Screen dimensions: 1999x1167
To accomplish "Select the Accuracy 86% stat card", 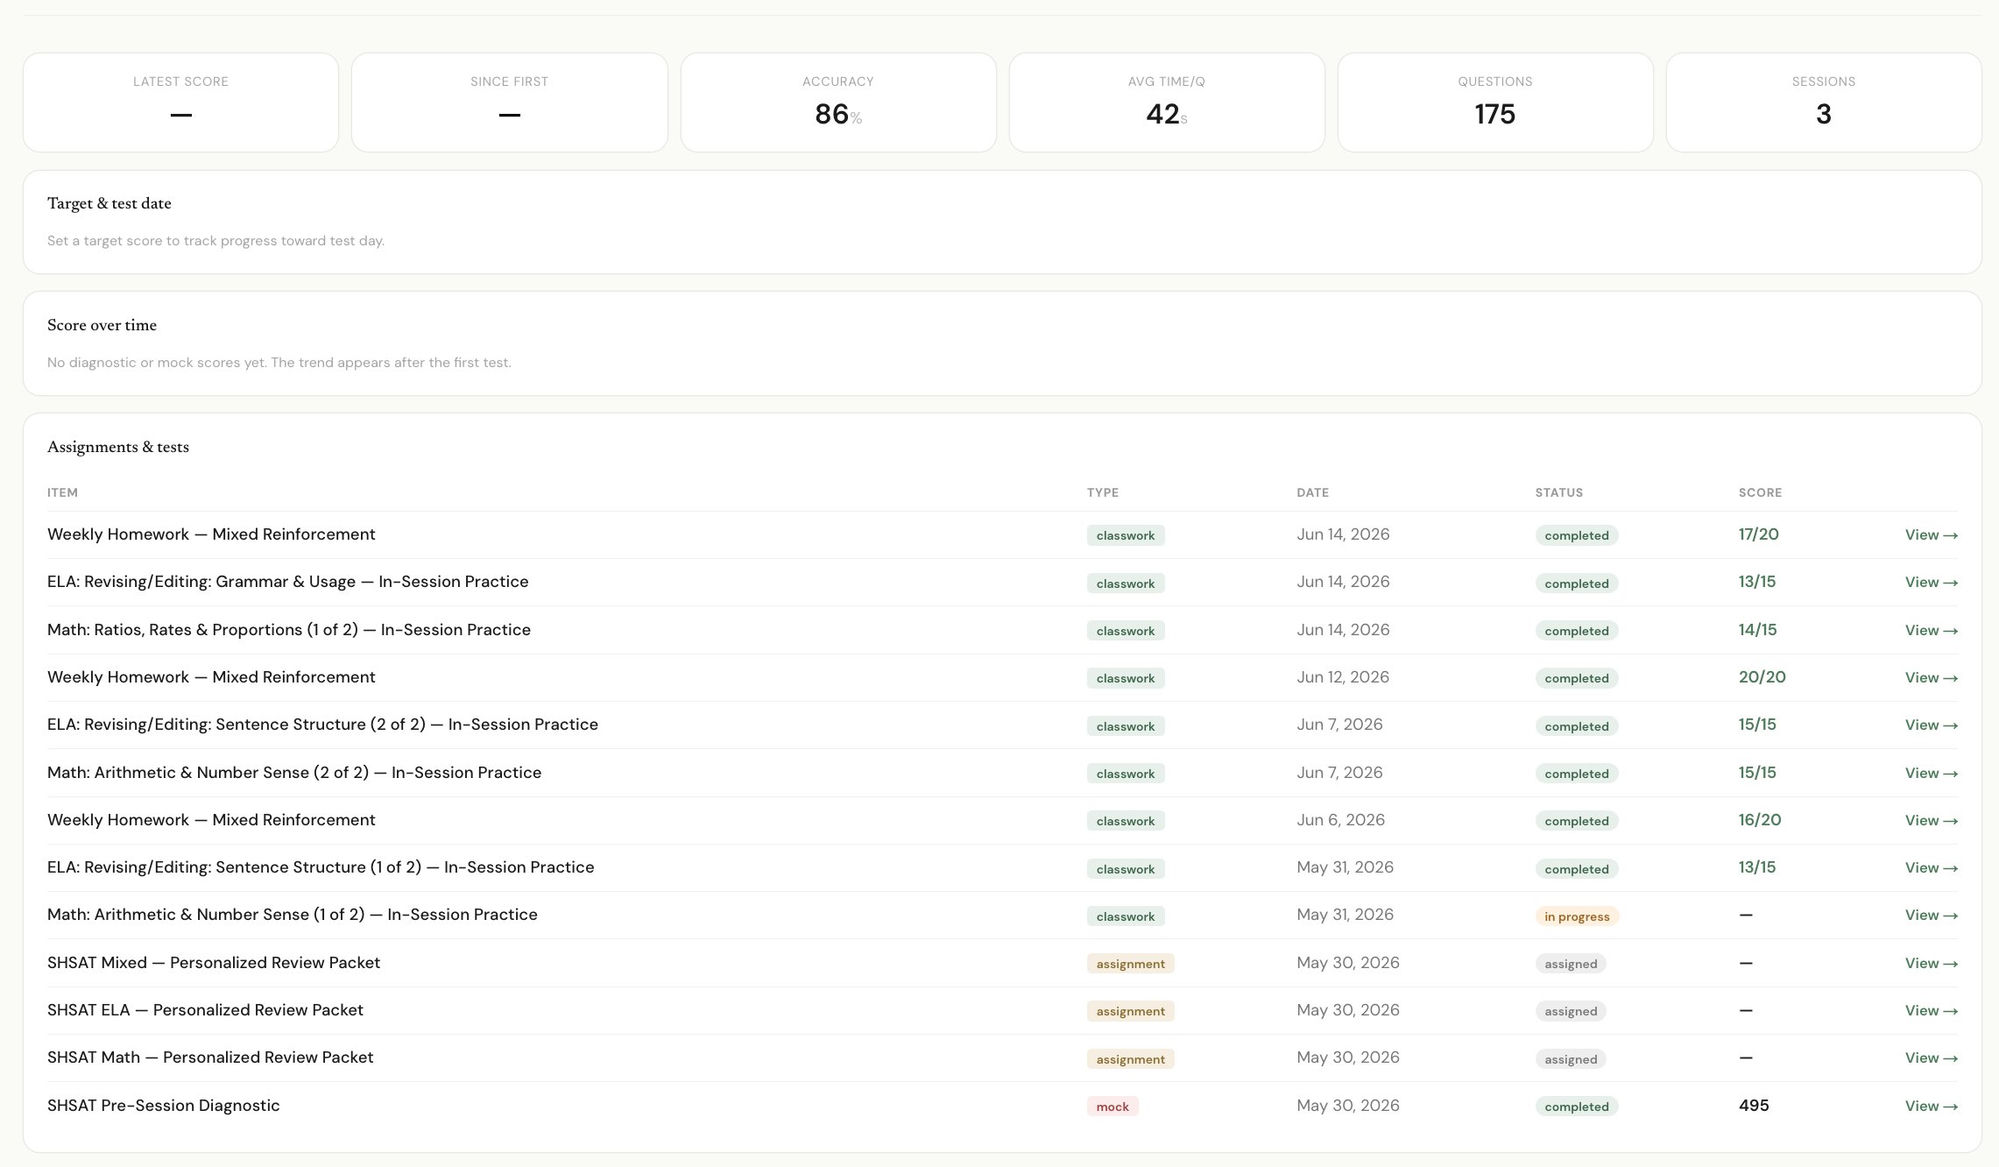I will pos(838,103).
